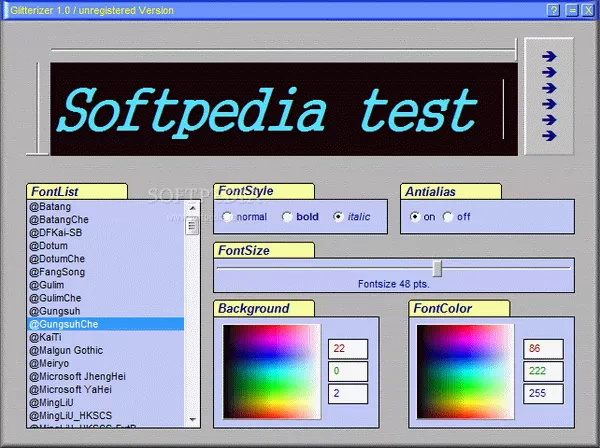This screenshot has height=448, width=600.
Task: Click the FontColor blue value field showing 255
Action: [543, 394]
